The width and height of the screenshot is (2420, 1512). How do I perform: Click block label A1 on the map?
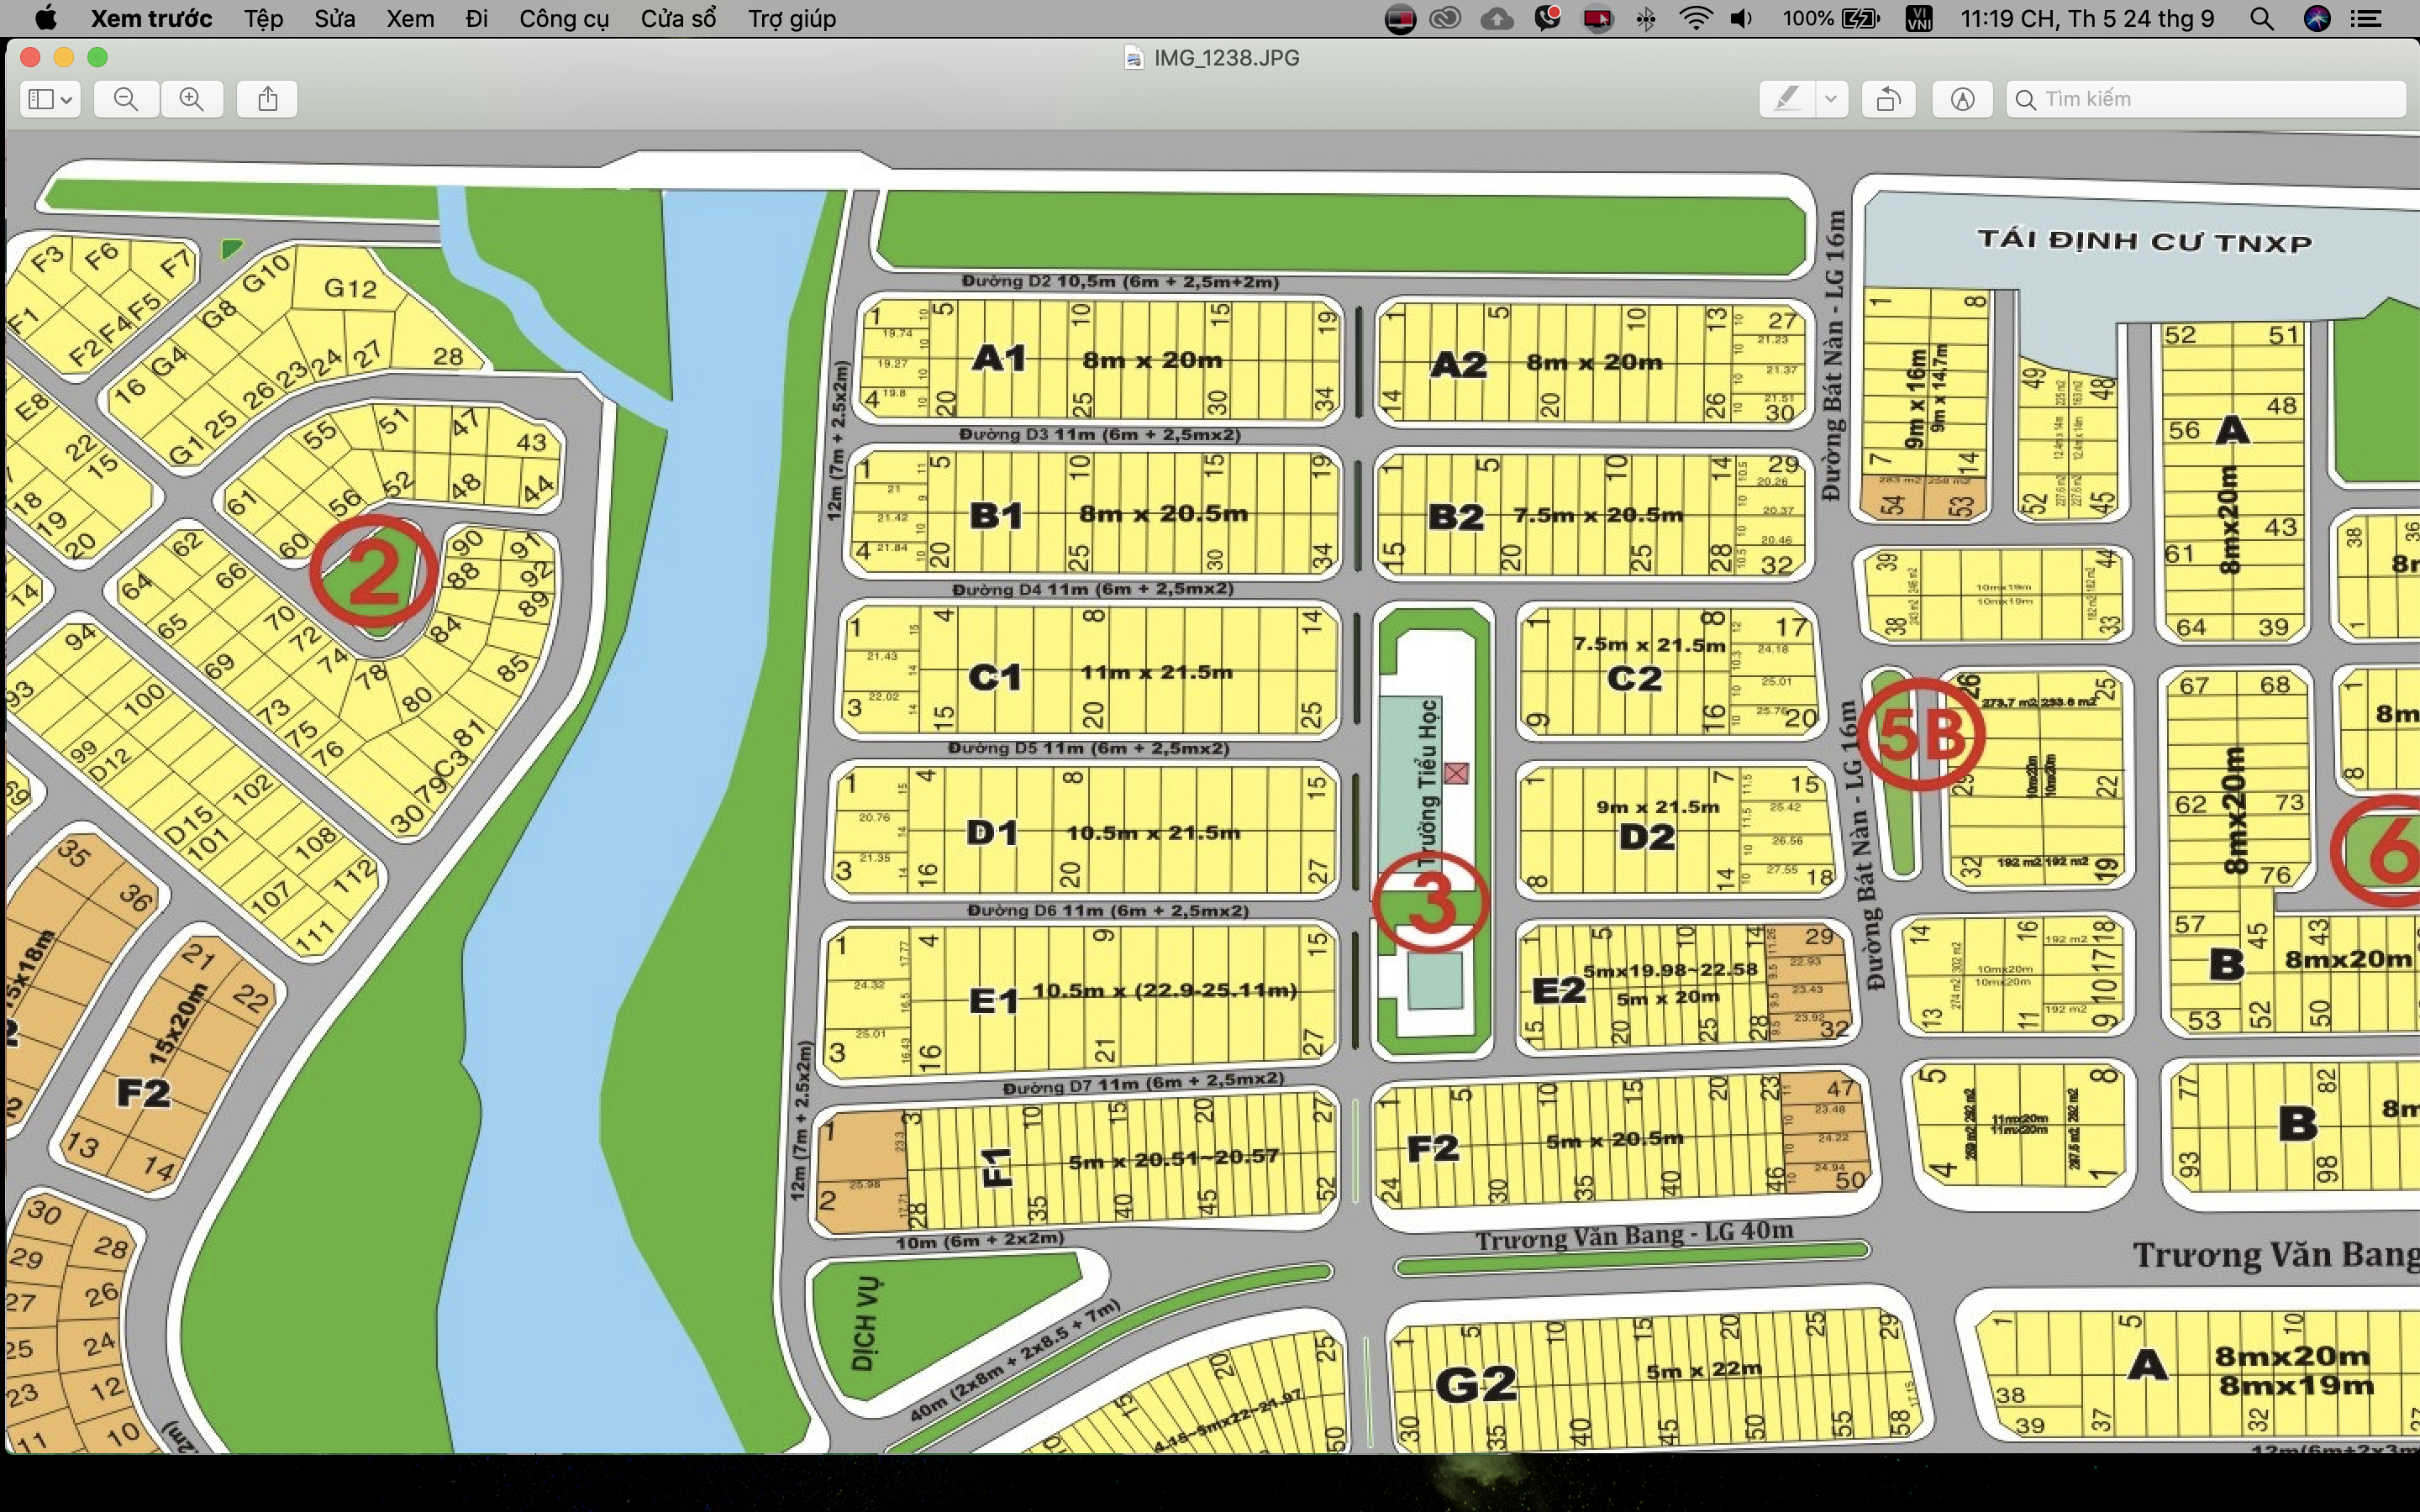tap(999, 358)
